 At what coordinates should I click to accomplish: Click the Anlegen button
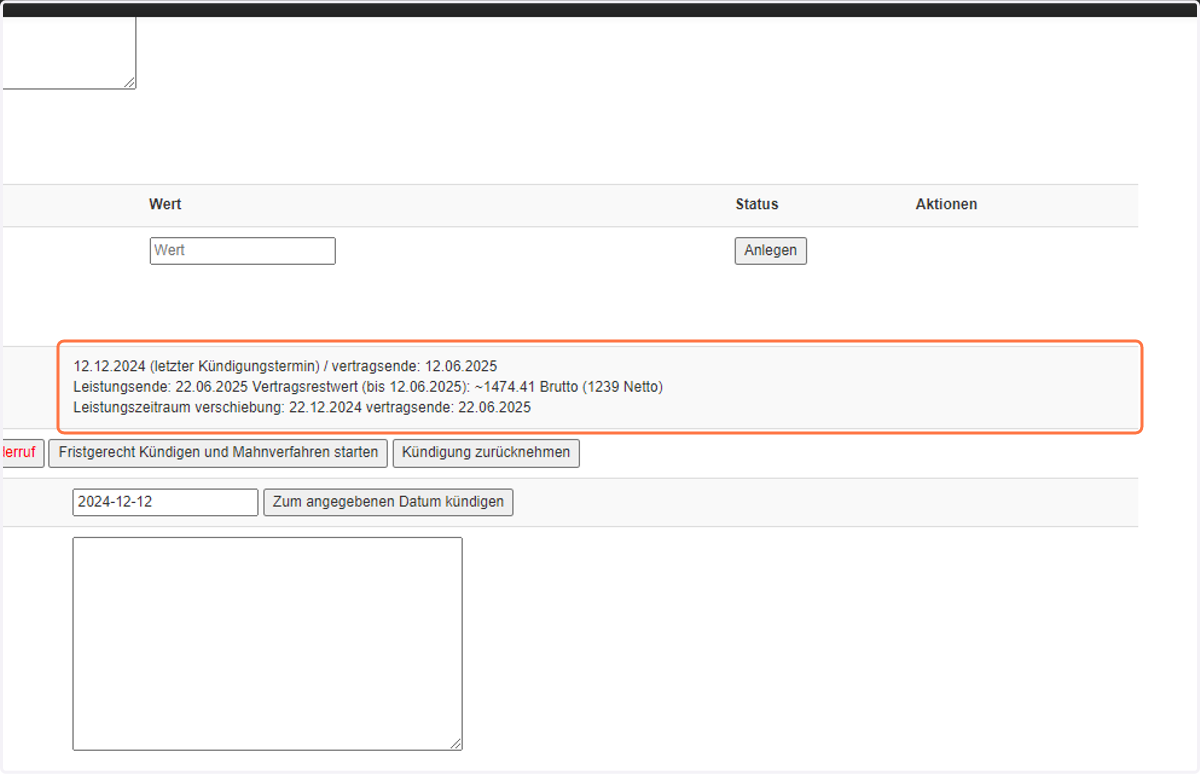coord(770,250)
